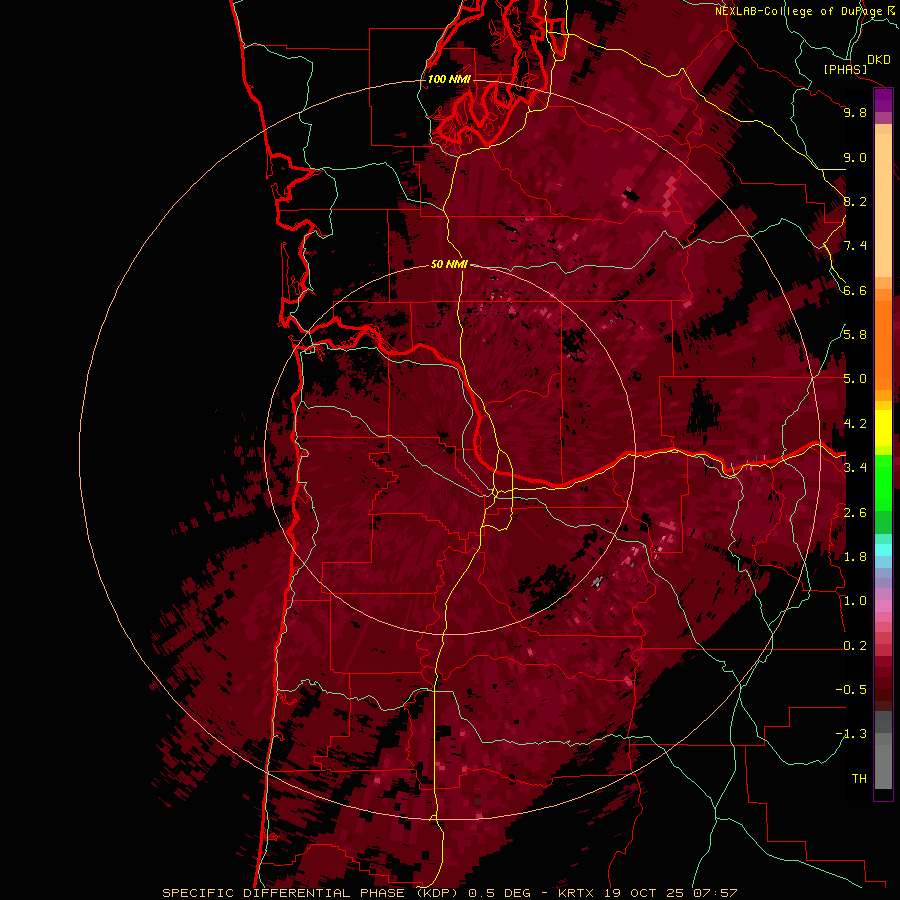Click the 4.2 legend value
Screen dimensions: 900x900
[855, 424]
